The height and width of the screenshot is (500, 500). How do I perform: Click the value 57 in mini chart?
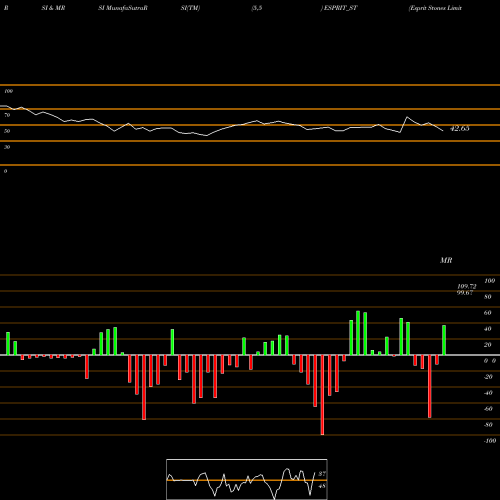(322, 473)
